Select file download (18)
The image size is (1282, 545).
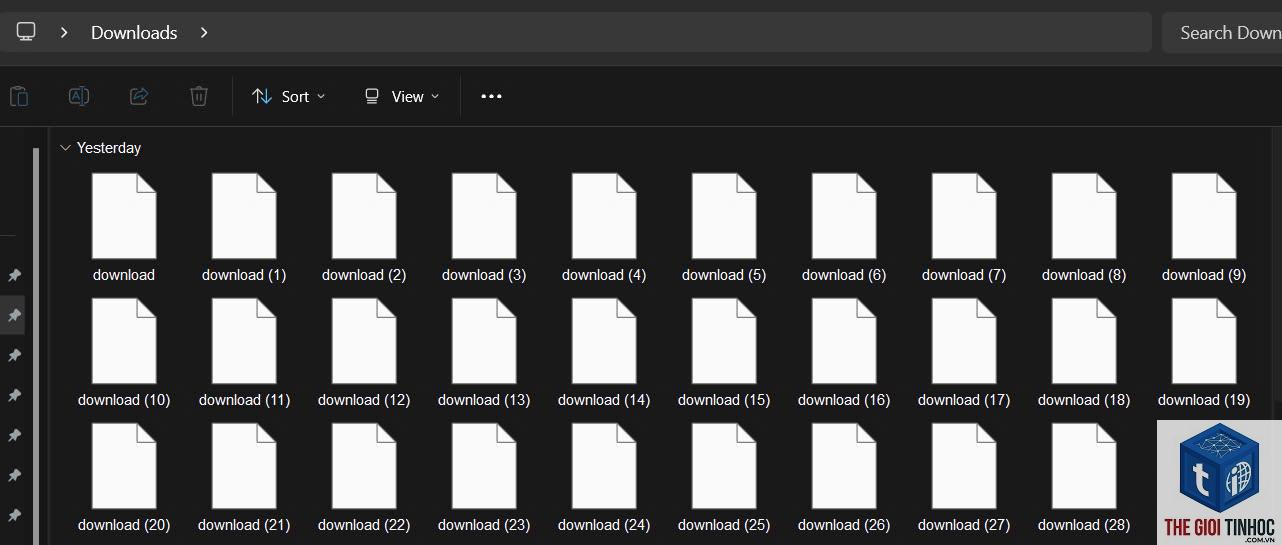click(1084, 353)
